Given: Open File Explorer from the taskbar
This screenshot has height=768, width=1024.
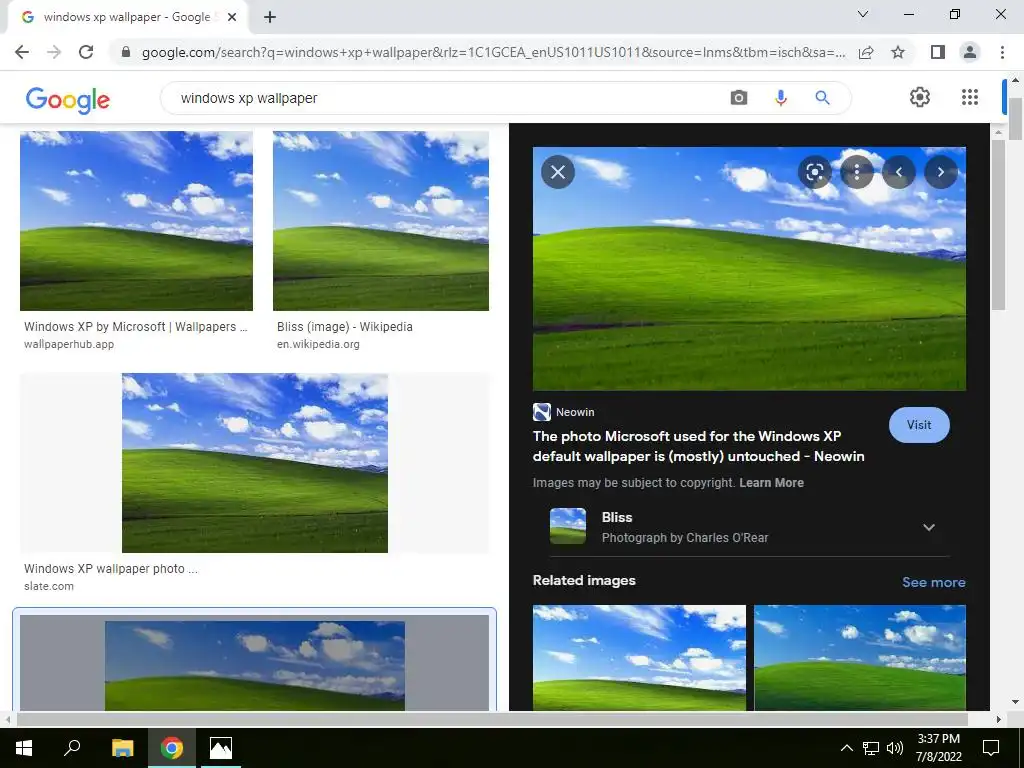Looking at the screenshot, I should (122, 748).
